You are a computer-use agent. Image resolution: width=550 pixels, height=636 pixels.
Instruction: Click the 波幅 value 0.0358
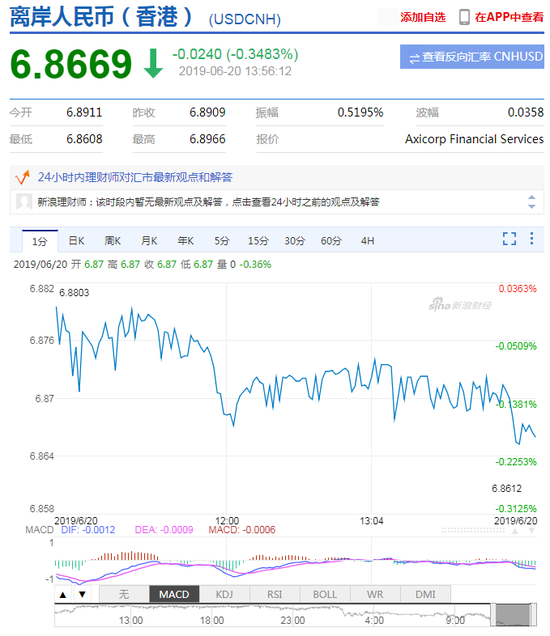point(526,112)
